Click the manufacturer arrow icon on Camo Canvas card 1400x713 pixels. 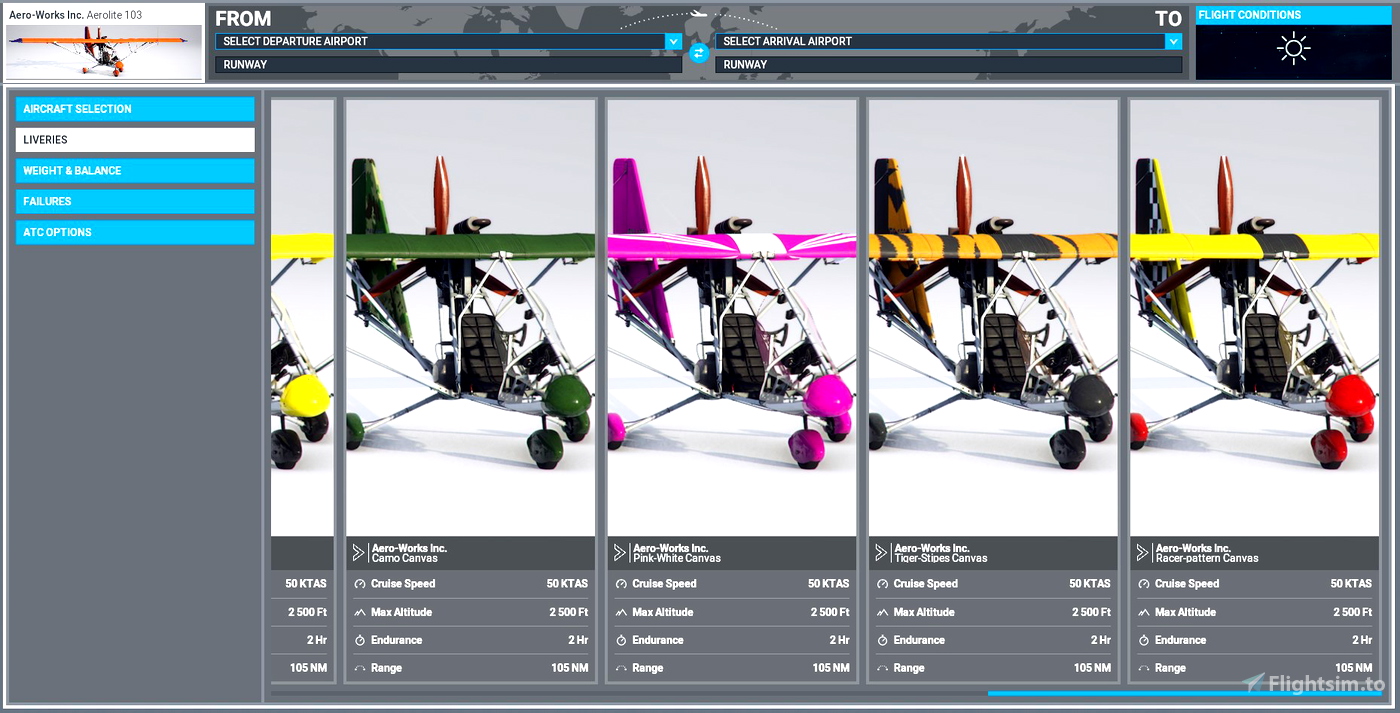359,553
